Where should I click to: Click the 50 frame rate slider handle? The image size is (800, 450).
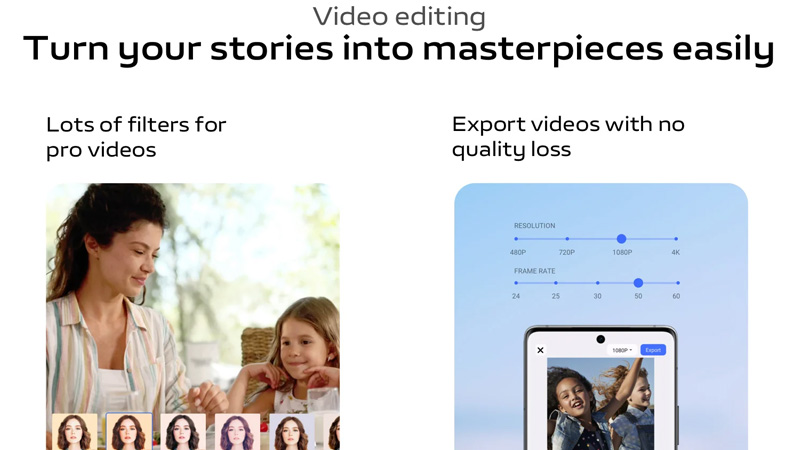(x=638, y=283)
